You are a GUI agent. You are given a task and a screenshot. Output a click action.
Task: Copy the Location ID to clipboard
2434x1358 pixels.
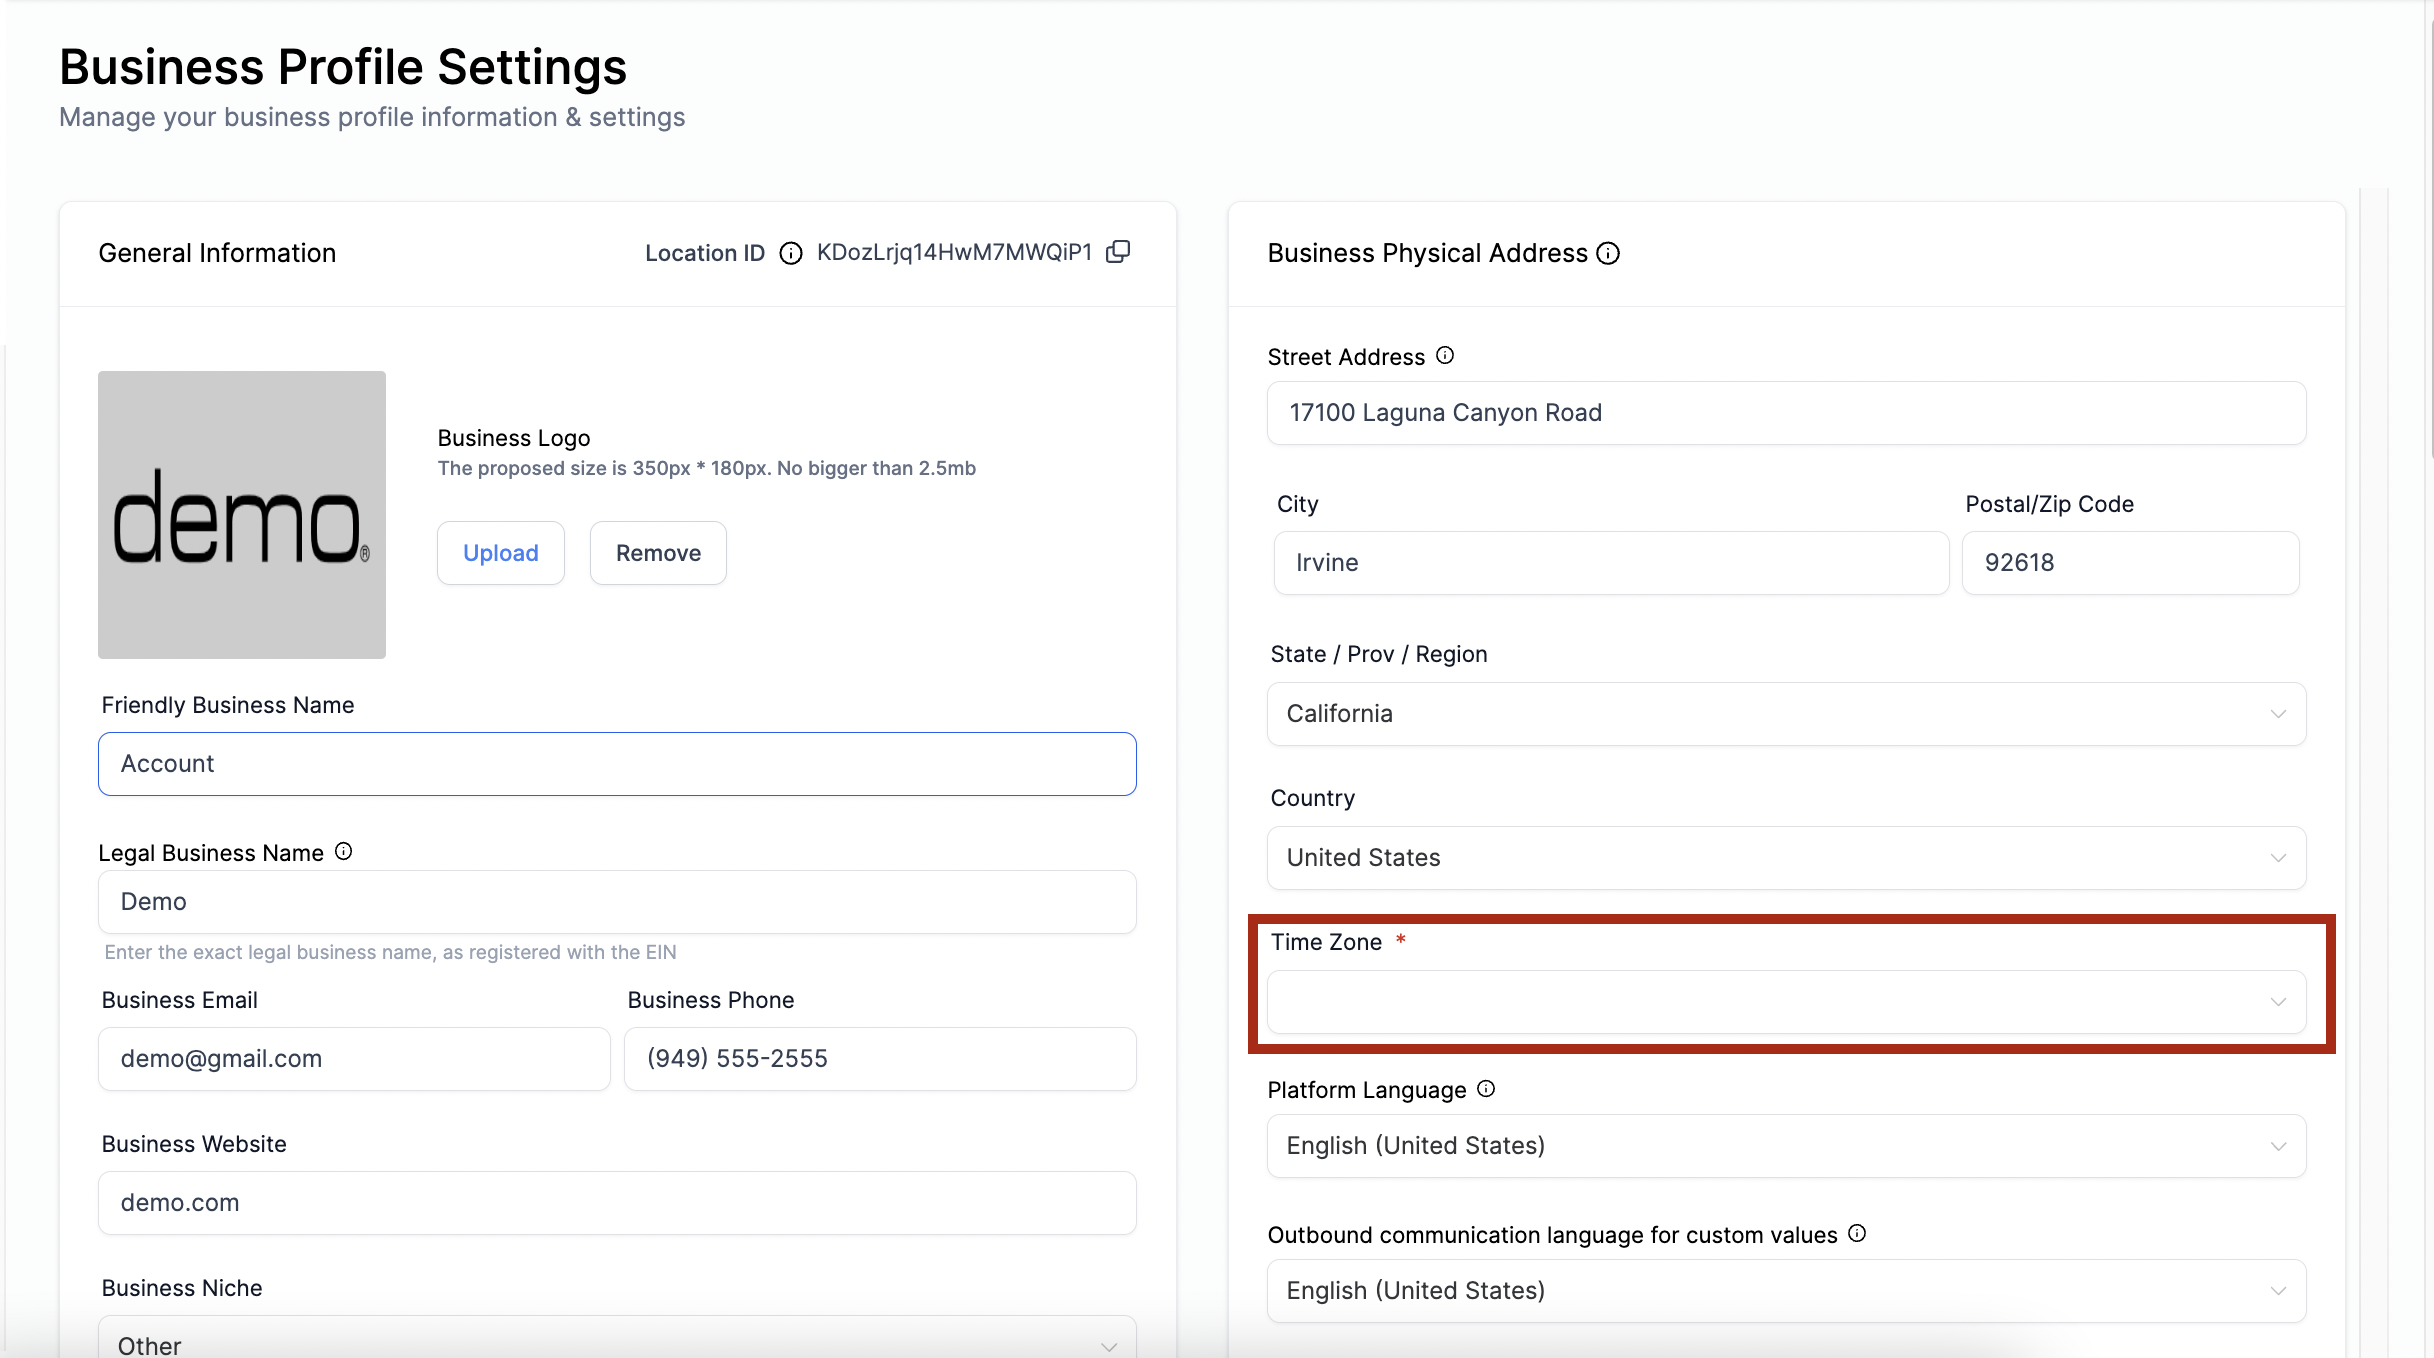1118,252
